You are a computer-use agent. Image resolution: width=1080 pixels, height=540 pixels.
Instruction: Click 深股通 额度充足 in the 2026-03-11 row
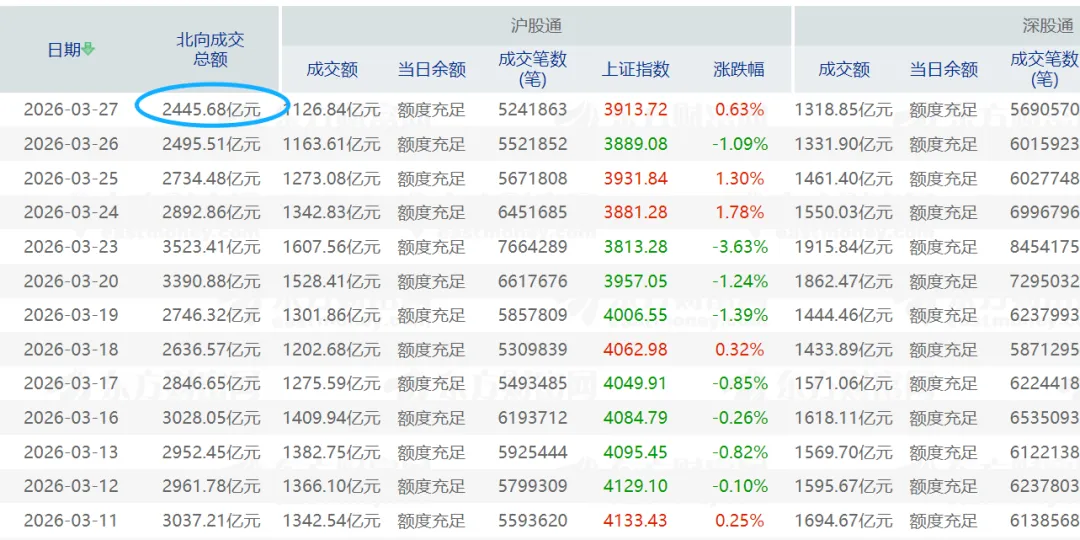[944, 520]
